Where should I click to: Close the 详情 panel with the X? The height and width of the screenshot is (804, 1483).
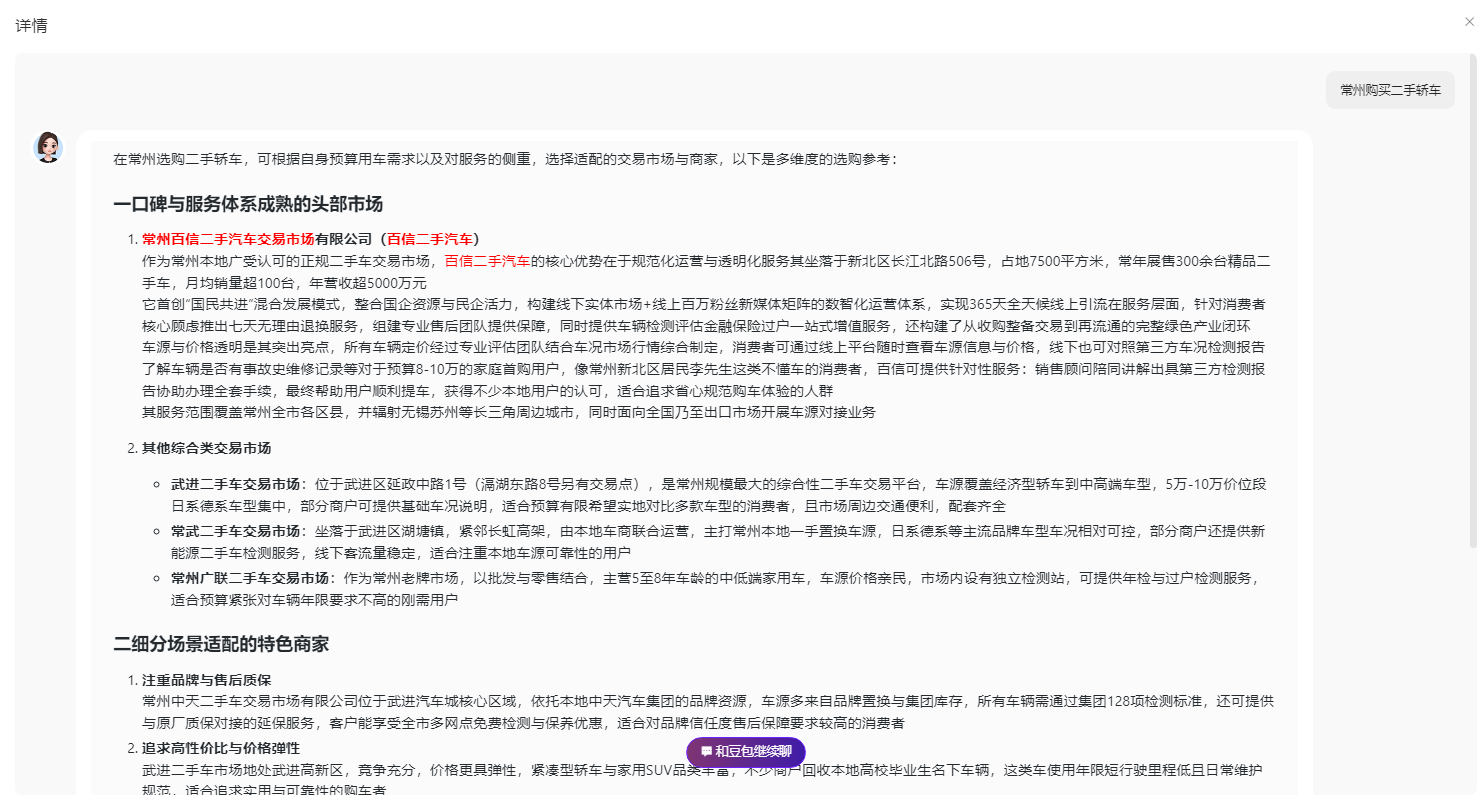coord(1469,21)
